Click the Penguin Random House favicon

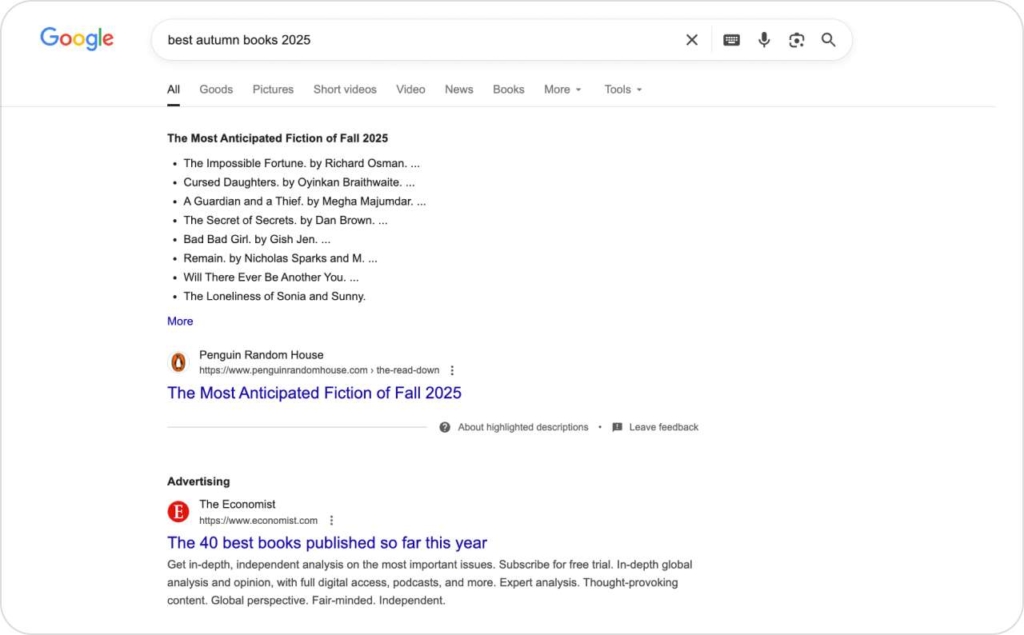pyautogui.click(x=178, y=362)
